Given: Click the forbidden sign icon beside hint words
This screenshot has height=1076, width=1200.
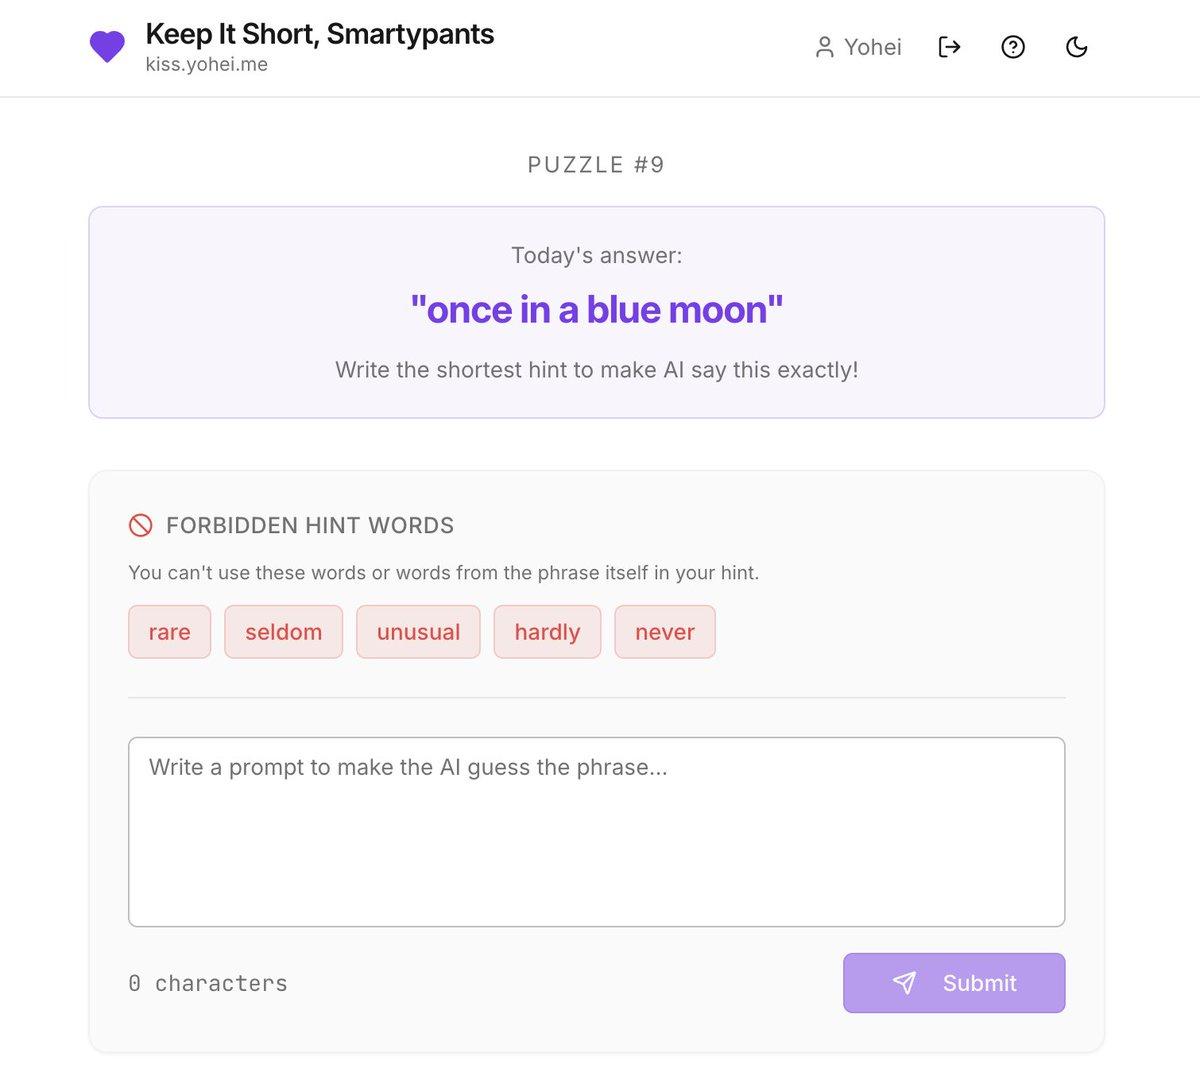Looking at the screenshot, I should click(x=140, y=524).
